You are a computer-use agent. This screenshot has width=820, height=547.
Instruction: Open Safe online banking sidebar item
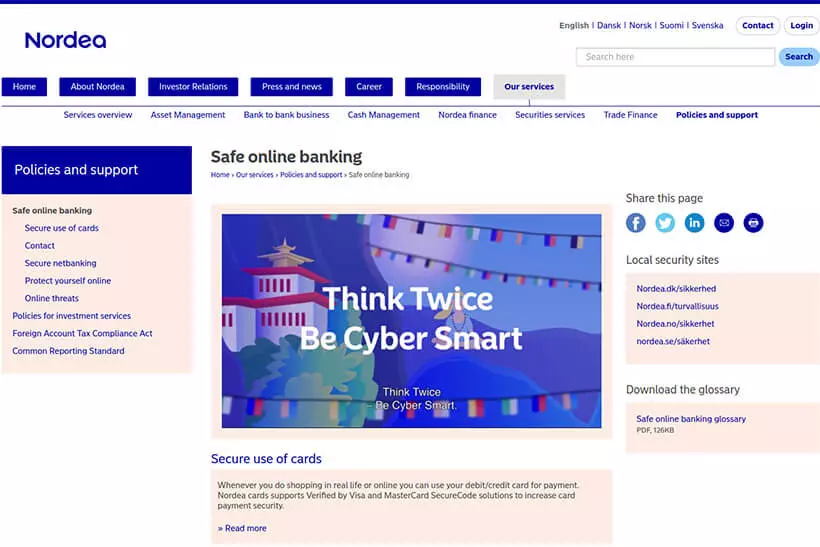52,211
